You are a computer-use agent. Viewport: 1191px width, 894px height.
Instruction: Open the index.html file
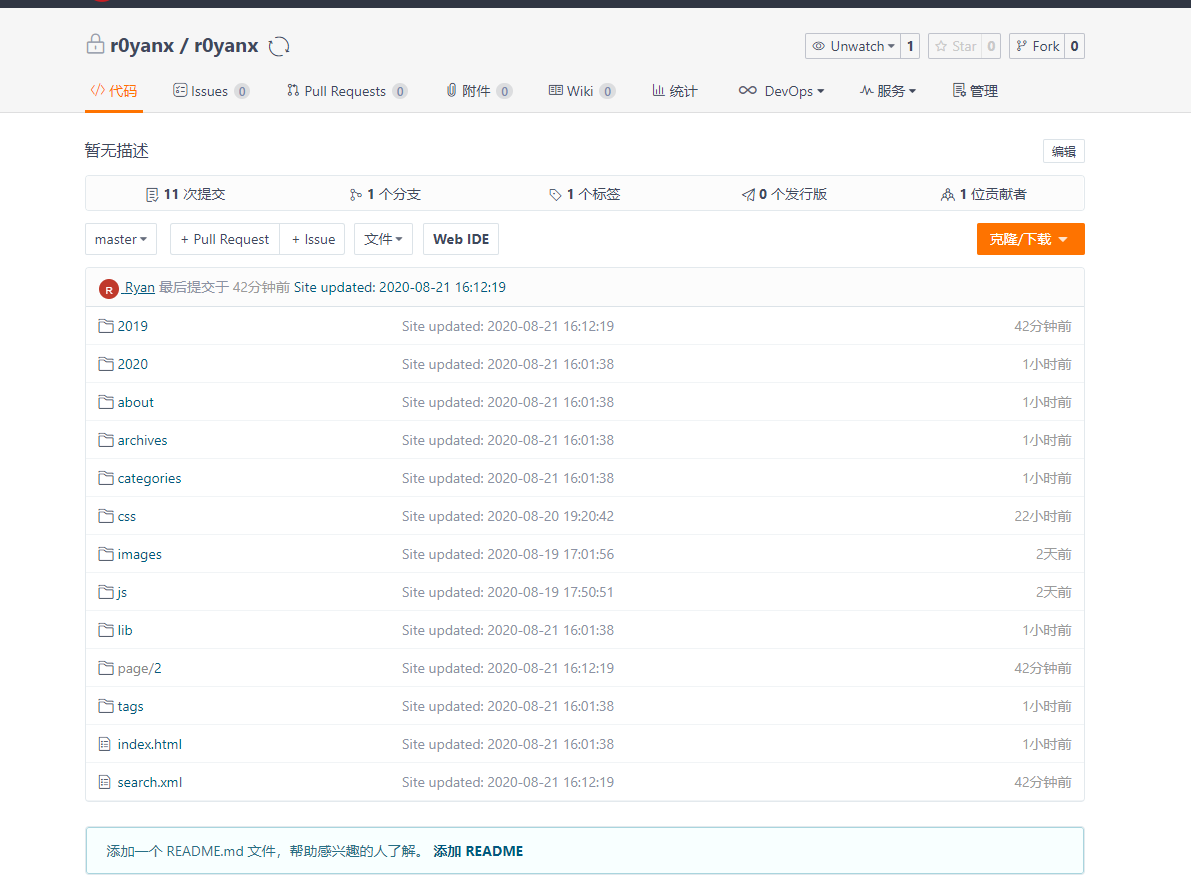pyautogui.click(x=150, y=744)
